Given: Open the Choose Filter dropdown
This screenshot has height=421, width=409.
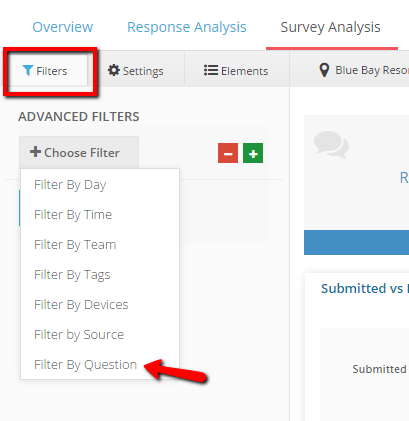Looking at the screenshot, I should point(79,152).
